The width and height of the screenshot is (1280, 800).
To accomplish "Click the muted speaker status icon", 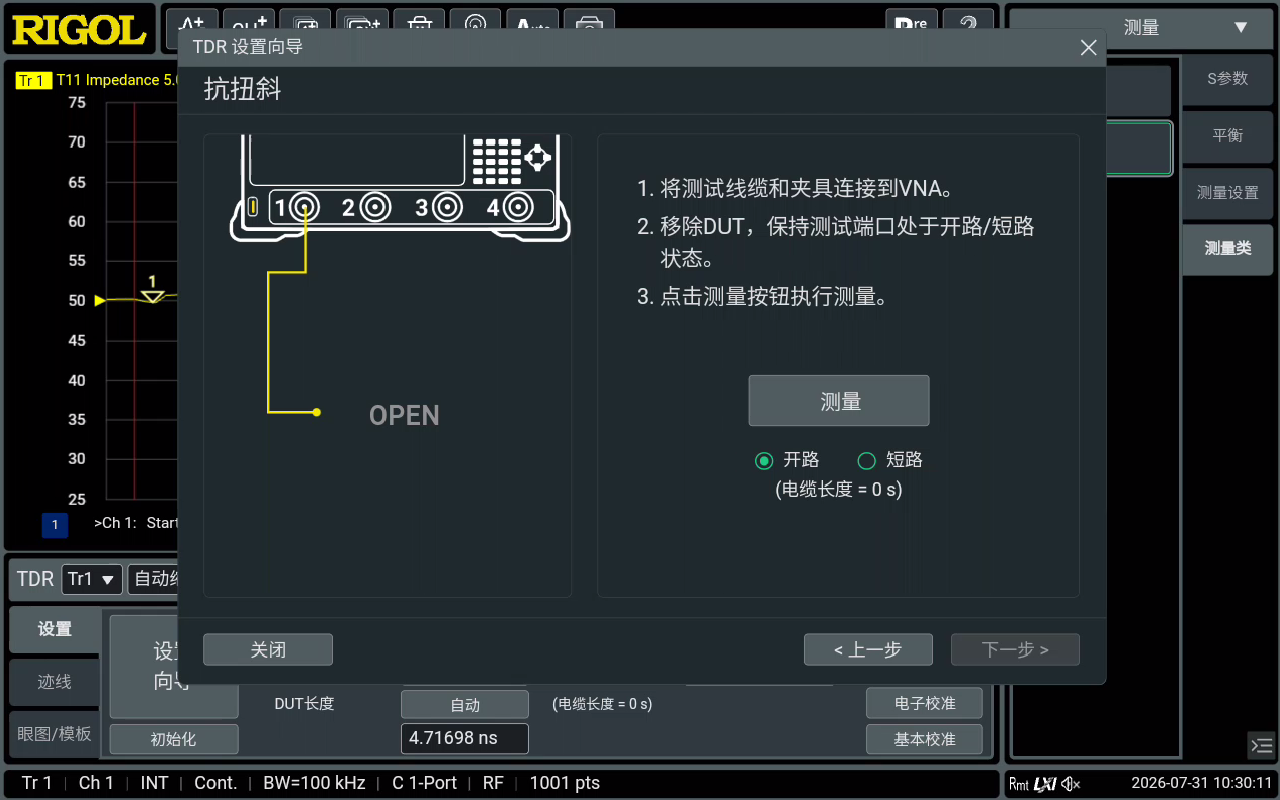I will click(1071, 784).
